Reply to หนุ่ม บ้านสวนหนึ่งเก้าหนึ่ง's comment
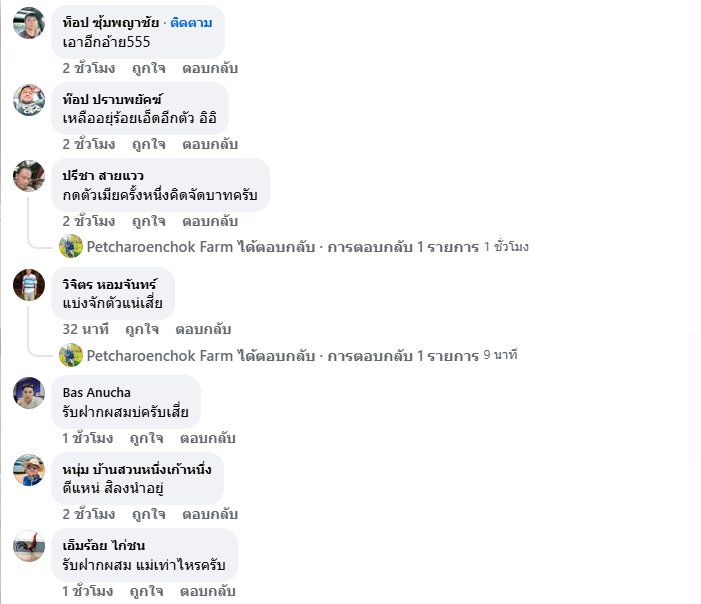Viewport: 701px width, 604px height. (x=210, y=514)
